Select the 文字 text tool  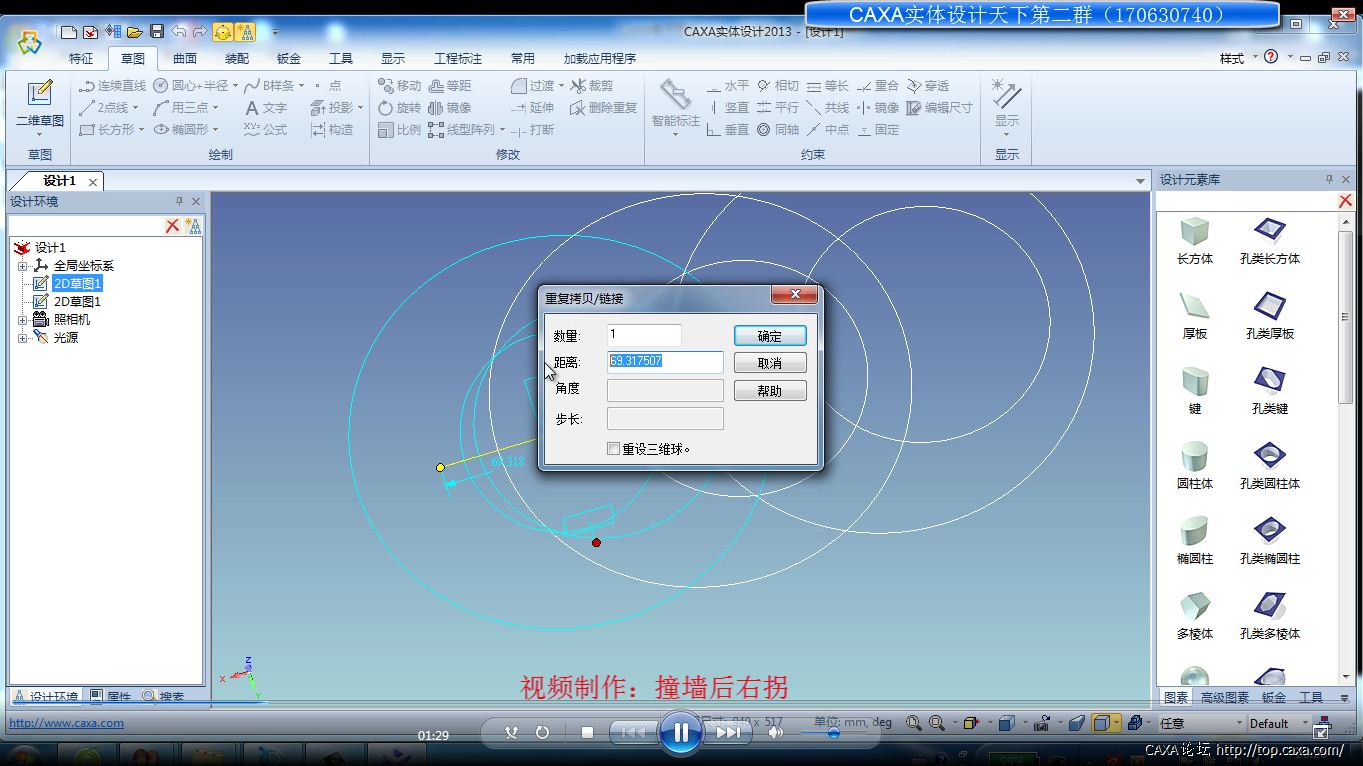pos(265,108)
